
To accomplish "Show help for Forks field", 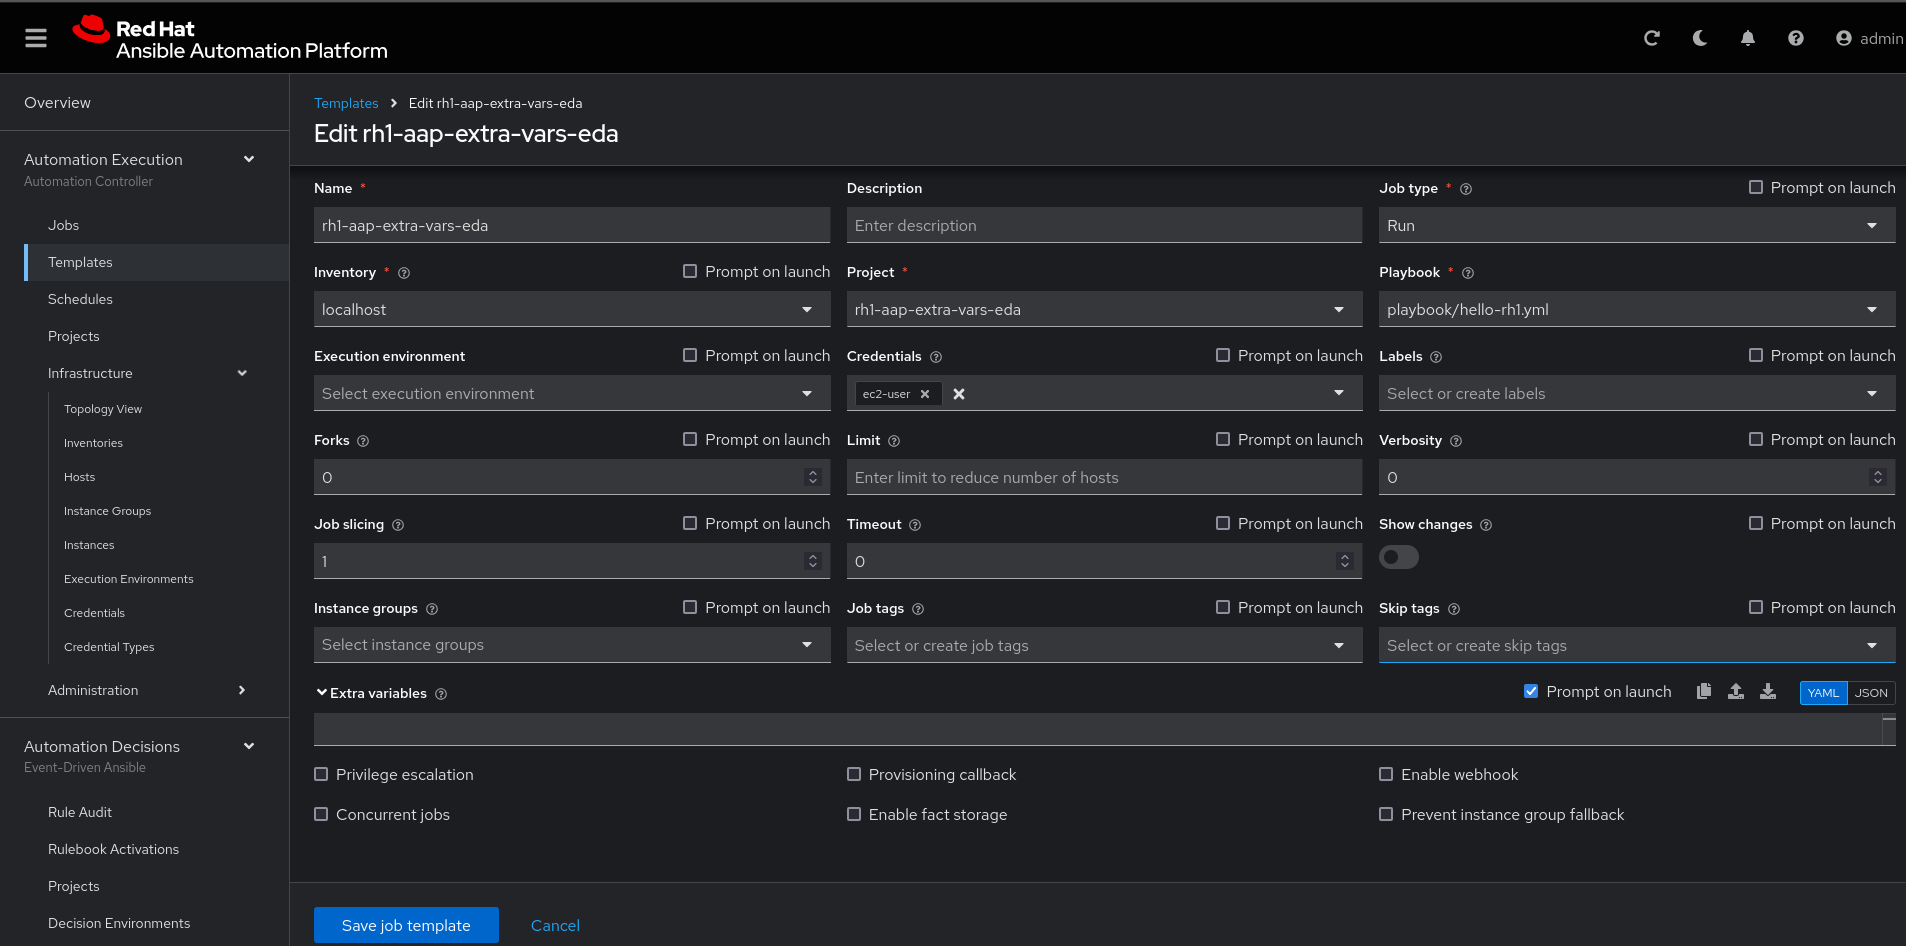I will pyautogui.click(x=363, y=441).
